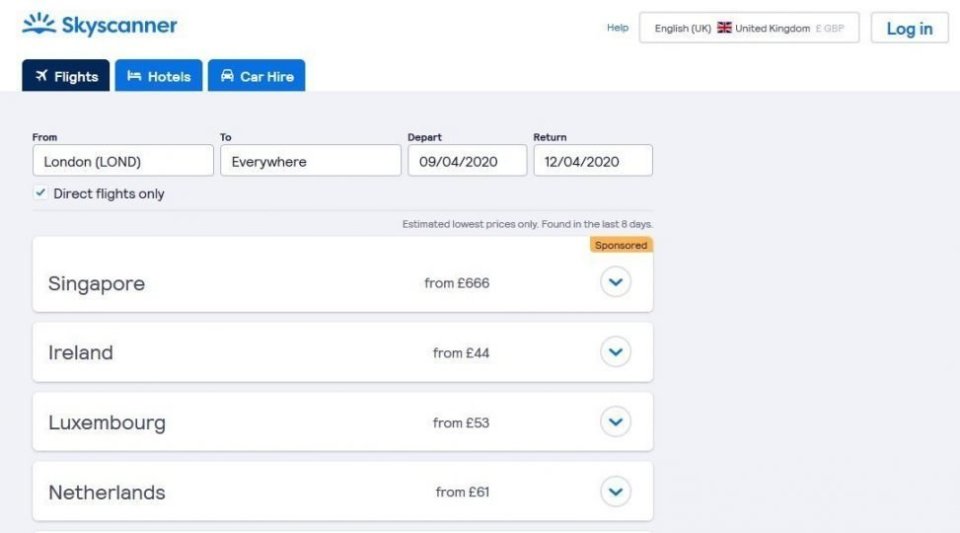This screenshot has height=533, width=960.
Task: Open the Help link
Action: [617, 28]
